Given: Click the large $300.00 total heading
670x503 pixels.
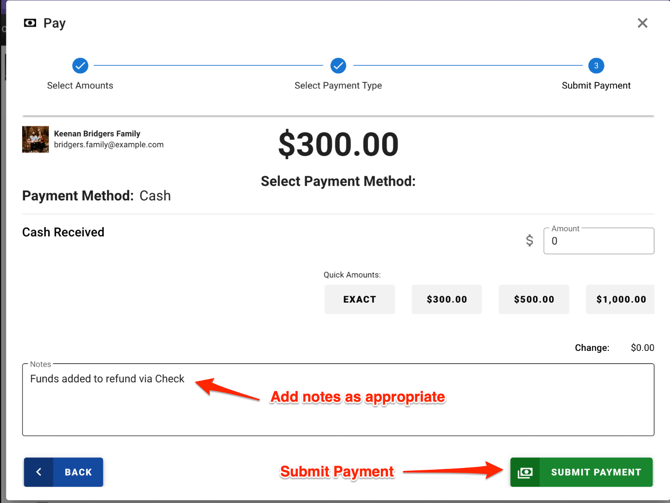Looking at the screenshot, I should 338,145.
